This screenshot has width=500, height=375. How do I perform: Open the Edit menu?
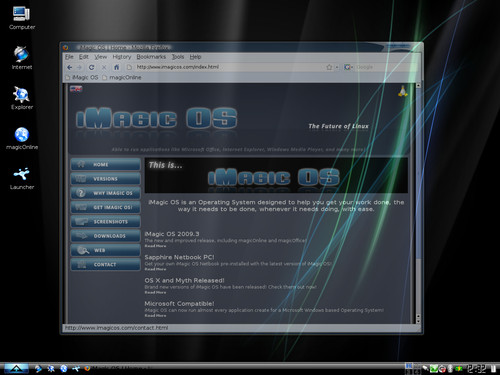tap(84, 57)
